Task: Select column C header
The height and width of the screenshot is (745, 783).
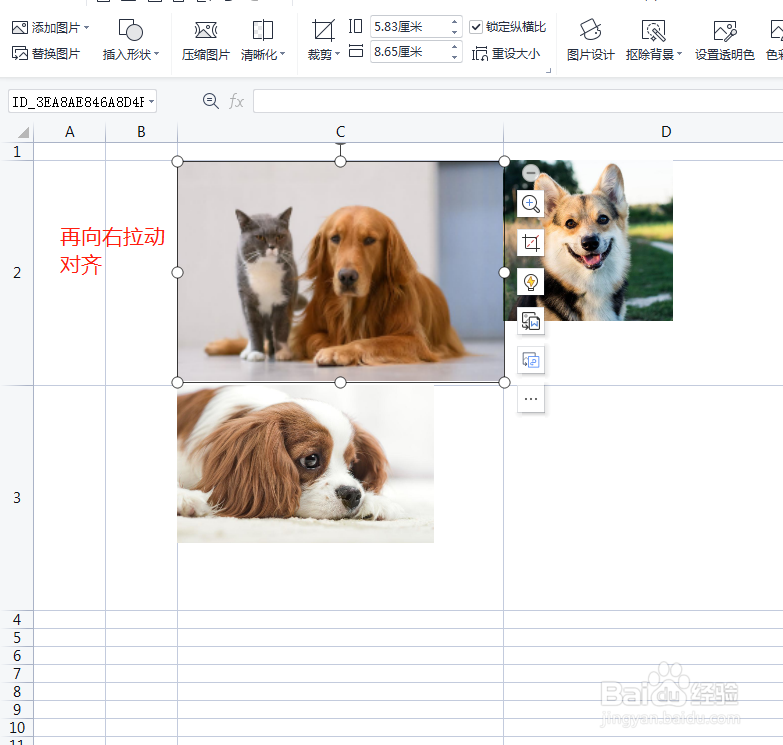Action: click(341, 132)
